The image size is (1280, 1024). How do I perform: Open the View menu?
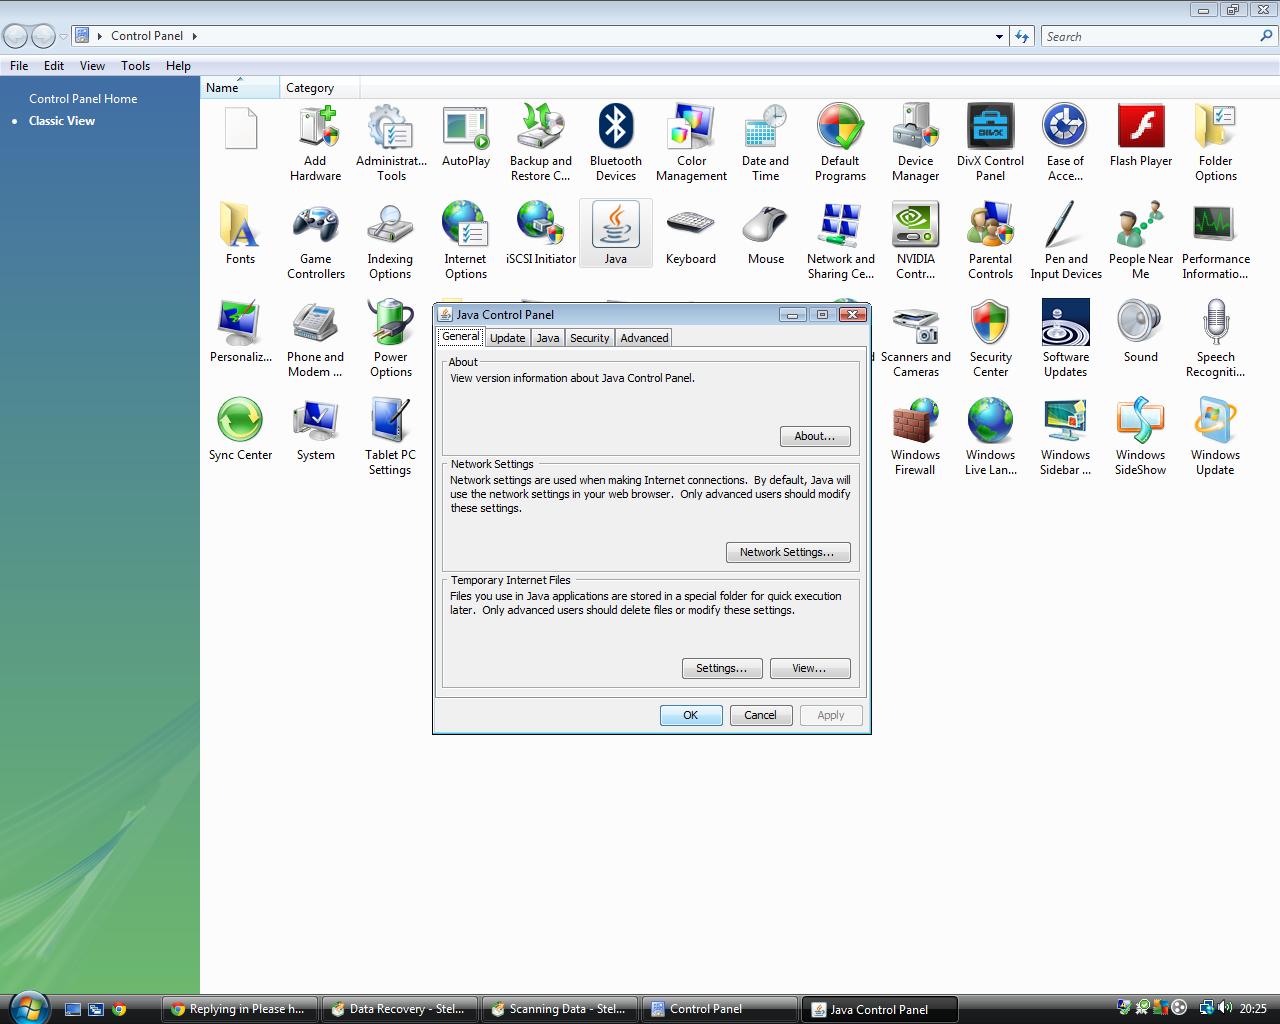(x=92, y=65)
